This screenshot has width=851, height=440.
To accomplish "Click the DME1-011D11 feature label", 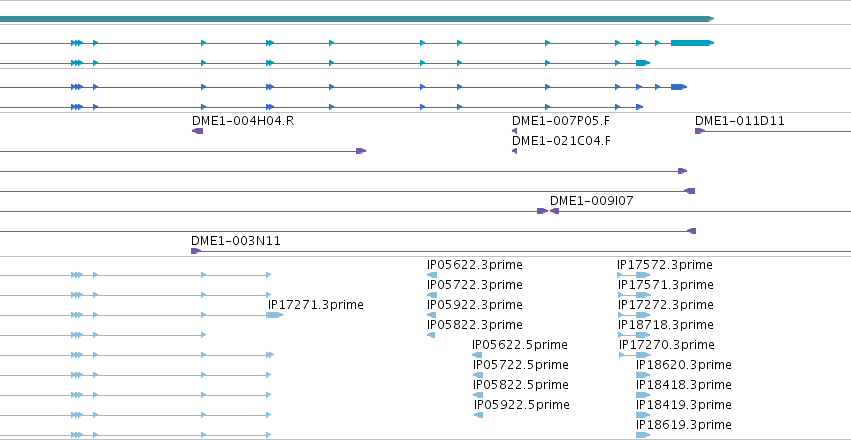I will (740, 120).
